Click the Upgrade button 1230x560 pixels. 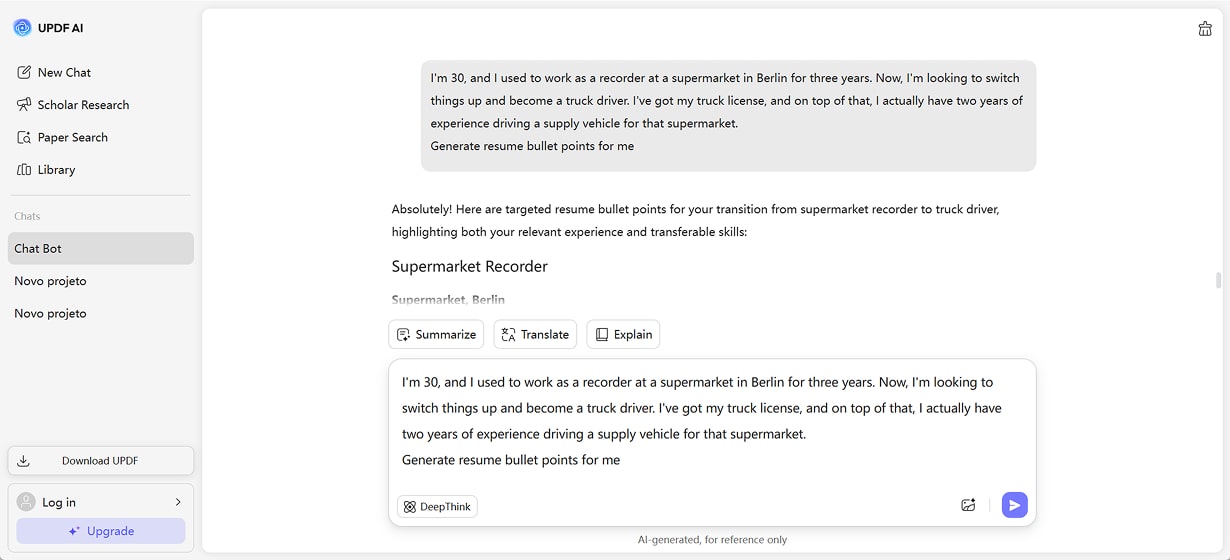(100, 531)
